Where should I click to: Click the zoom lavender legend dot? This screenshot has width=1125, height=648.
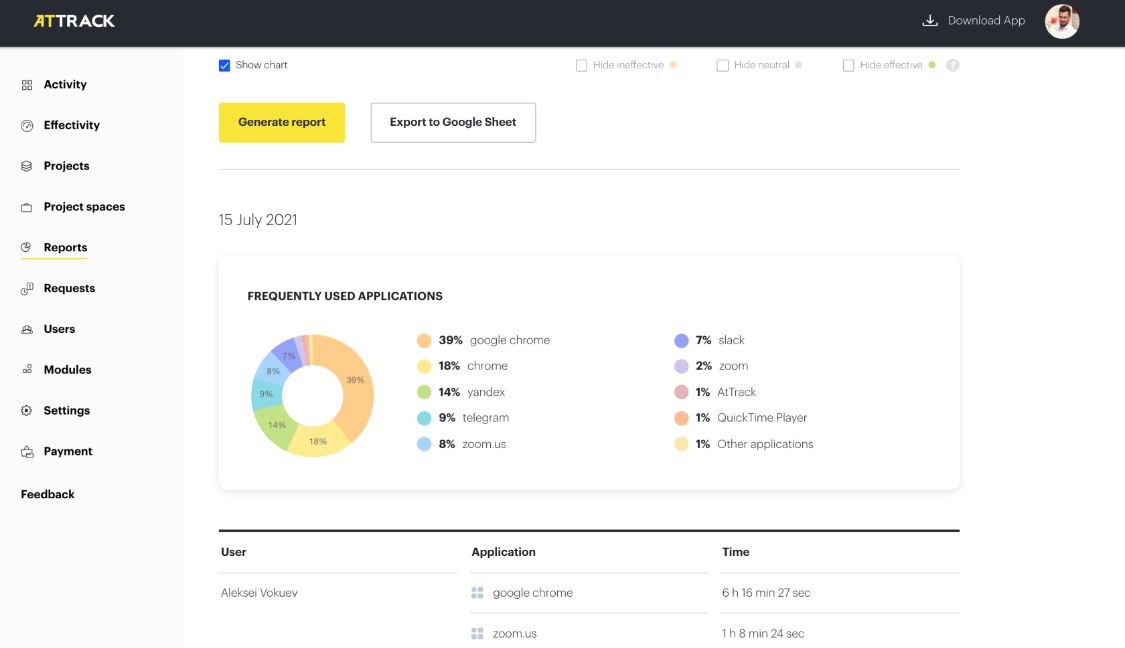(x=681, y=367)
